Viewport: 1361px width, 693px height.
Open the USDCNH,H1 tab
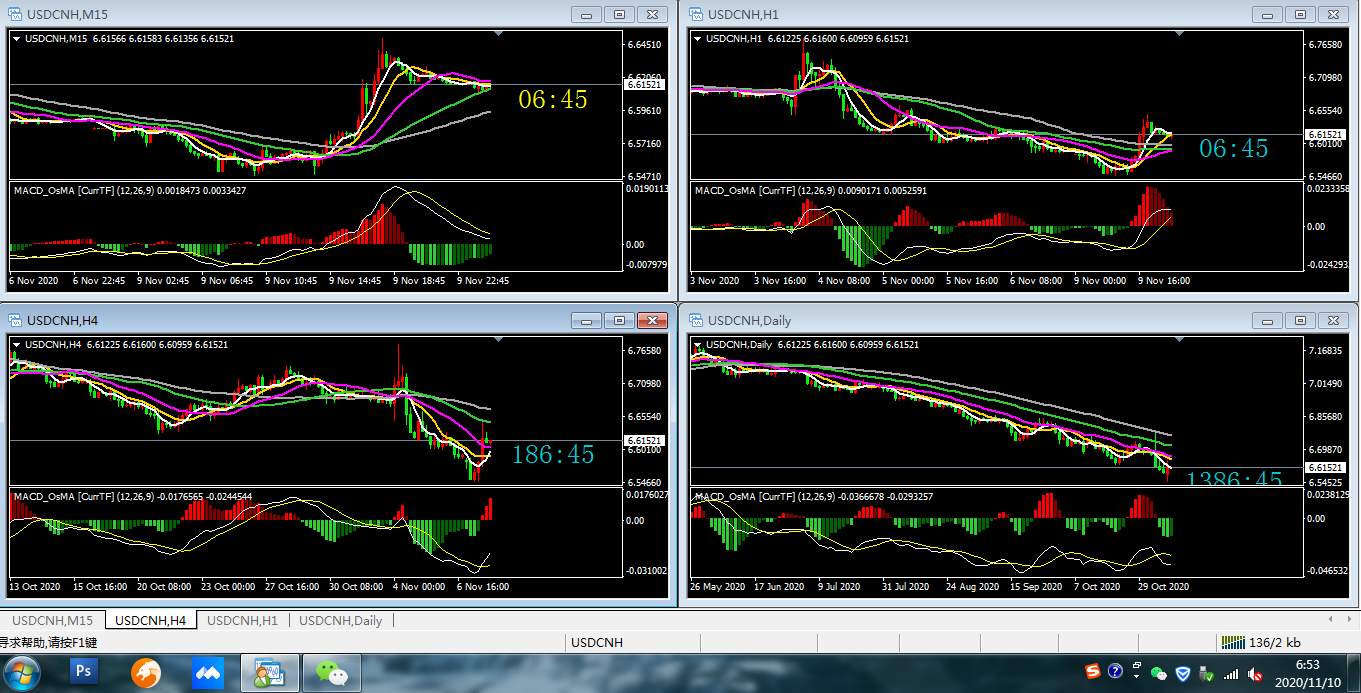coord(242,620)
